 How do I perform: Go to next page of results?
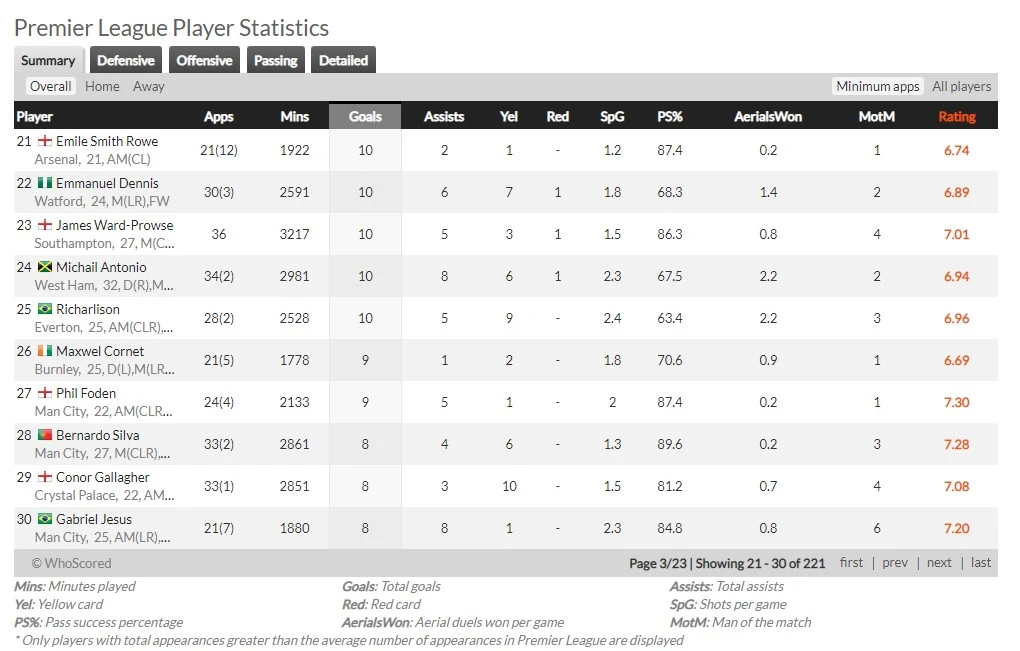click(939, 563)
